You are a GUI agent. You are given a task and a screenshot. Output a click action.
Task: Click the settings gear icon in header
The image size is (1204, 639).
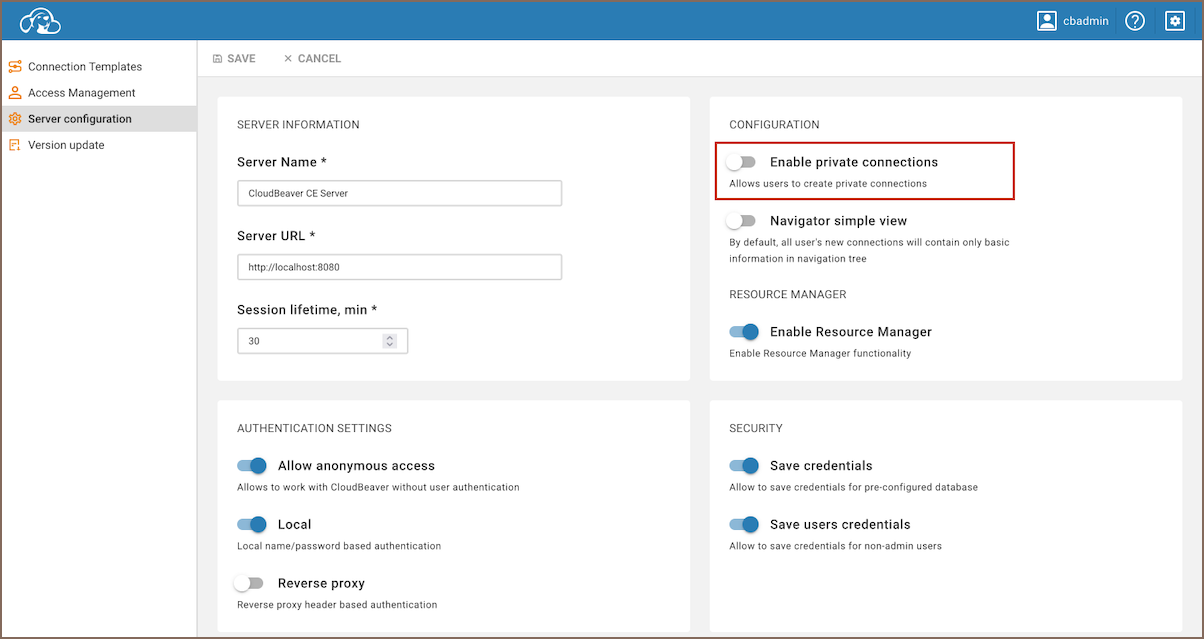[1175, 21]
